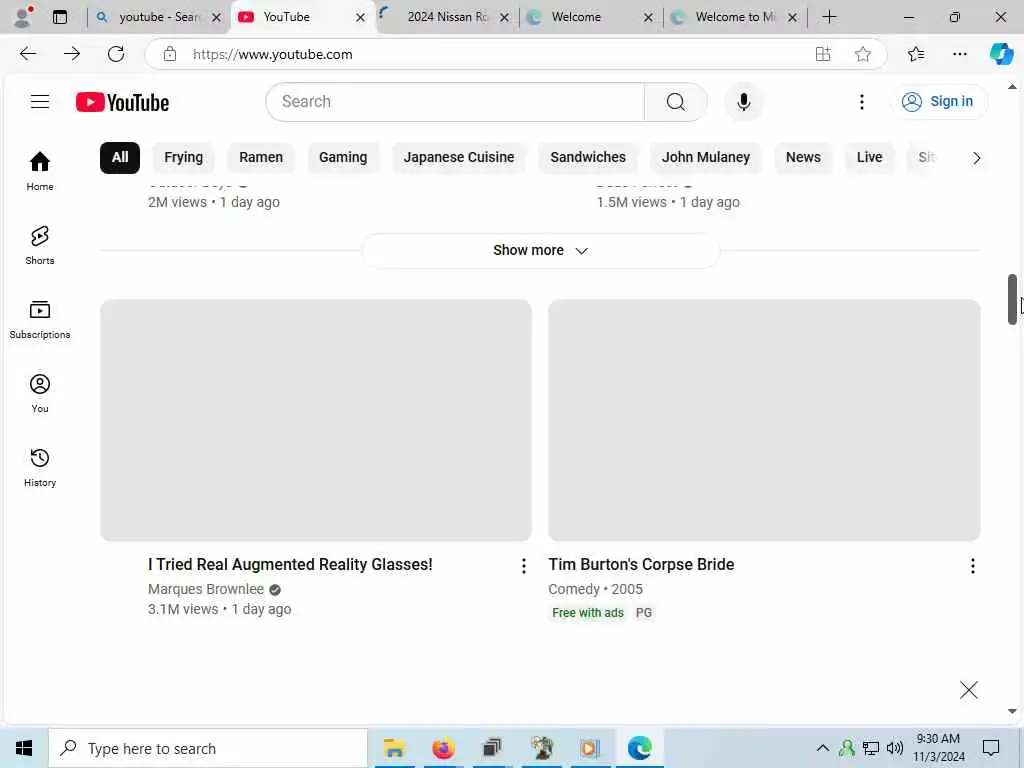This screenshot has height=768, width=1024.
Task: Show next filter chips with arrow
Action: tap(976, 158)
